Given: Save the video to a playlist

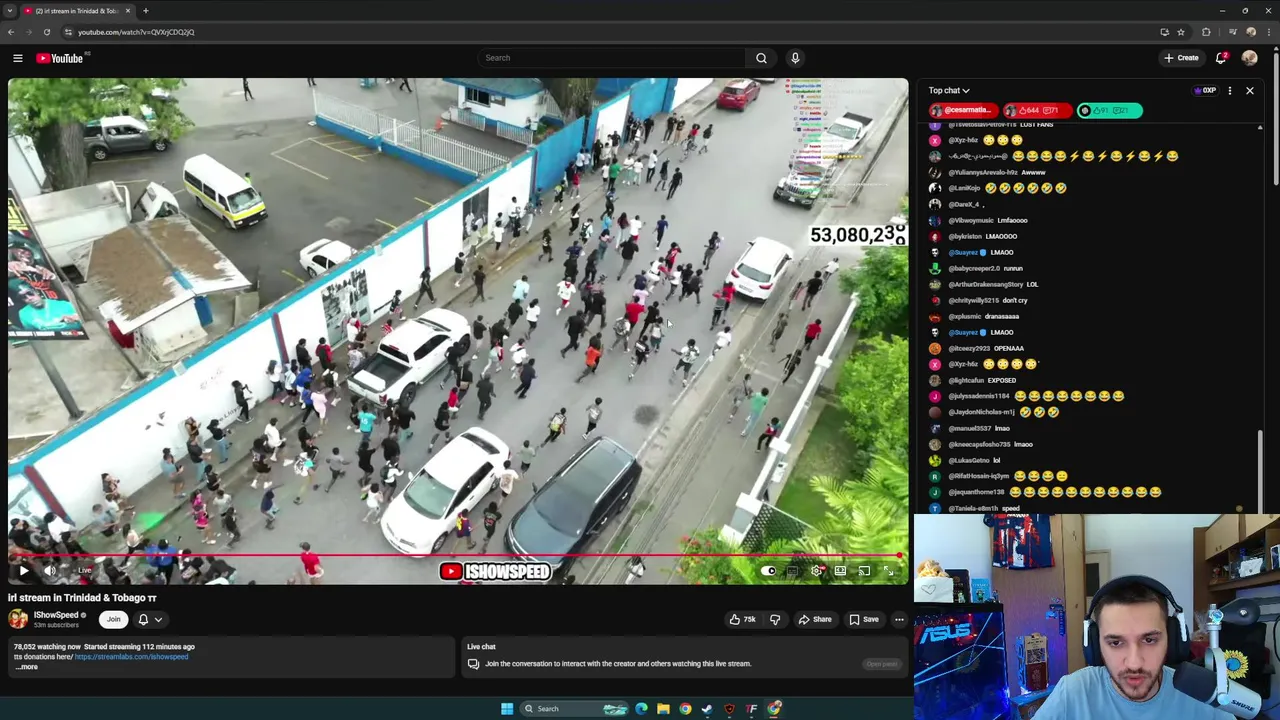Looking at the screenshot, I should coord(864,619).
